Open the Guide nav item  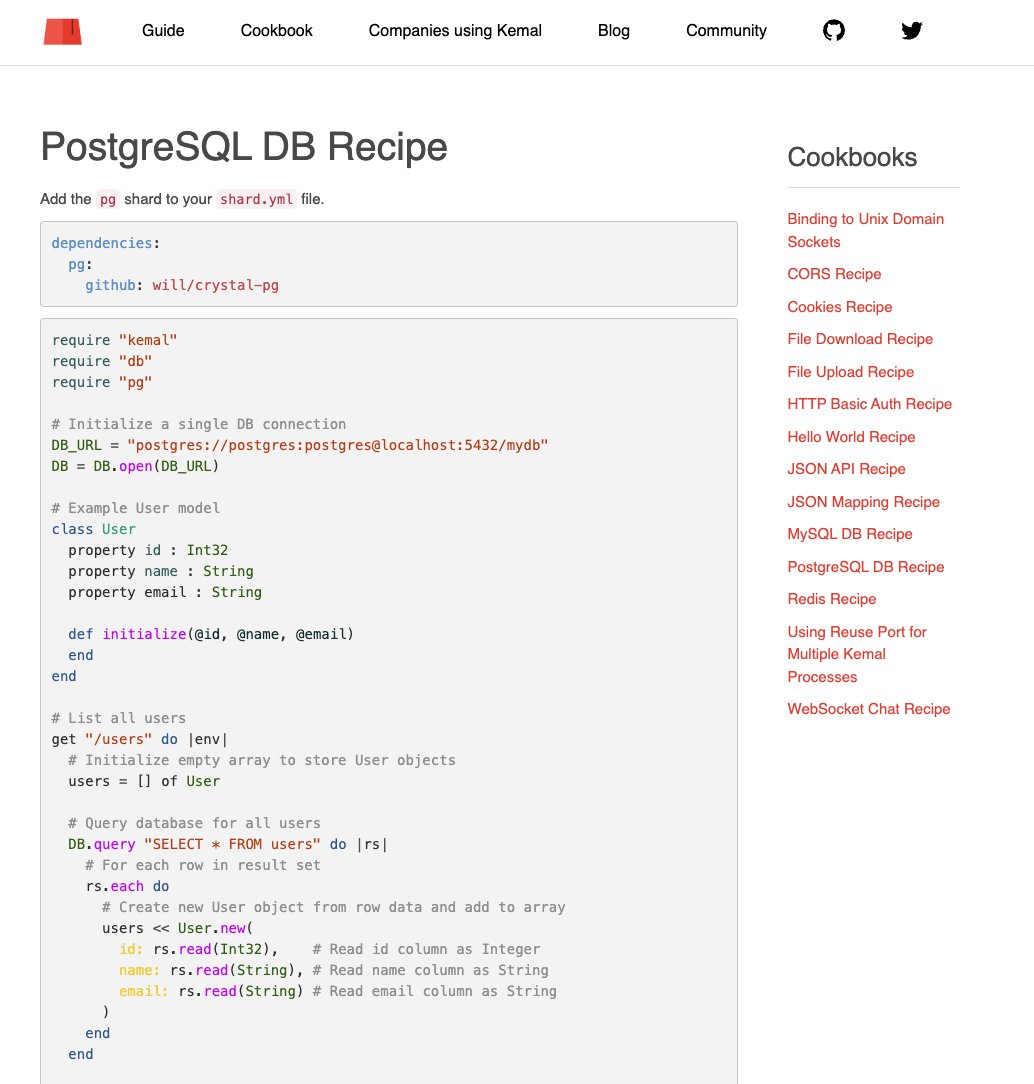click(163, 30)
